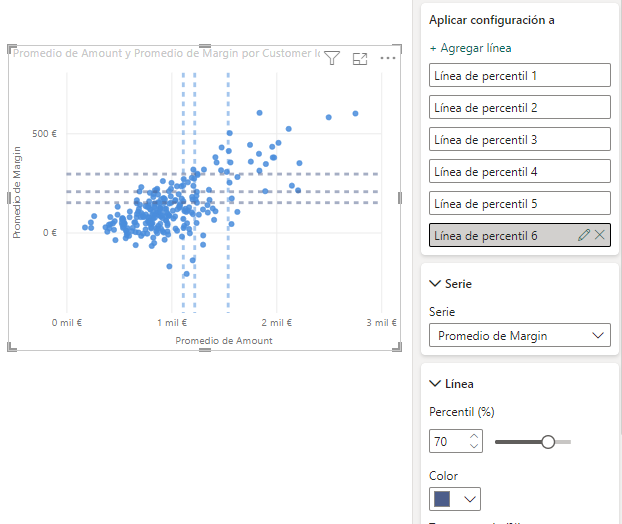Select Línea de percentil 5
Image resolution: width=622 pixels, height=524 pixels.
pos(519,204)
